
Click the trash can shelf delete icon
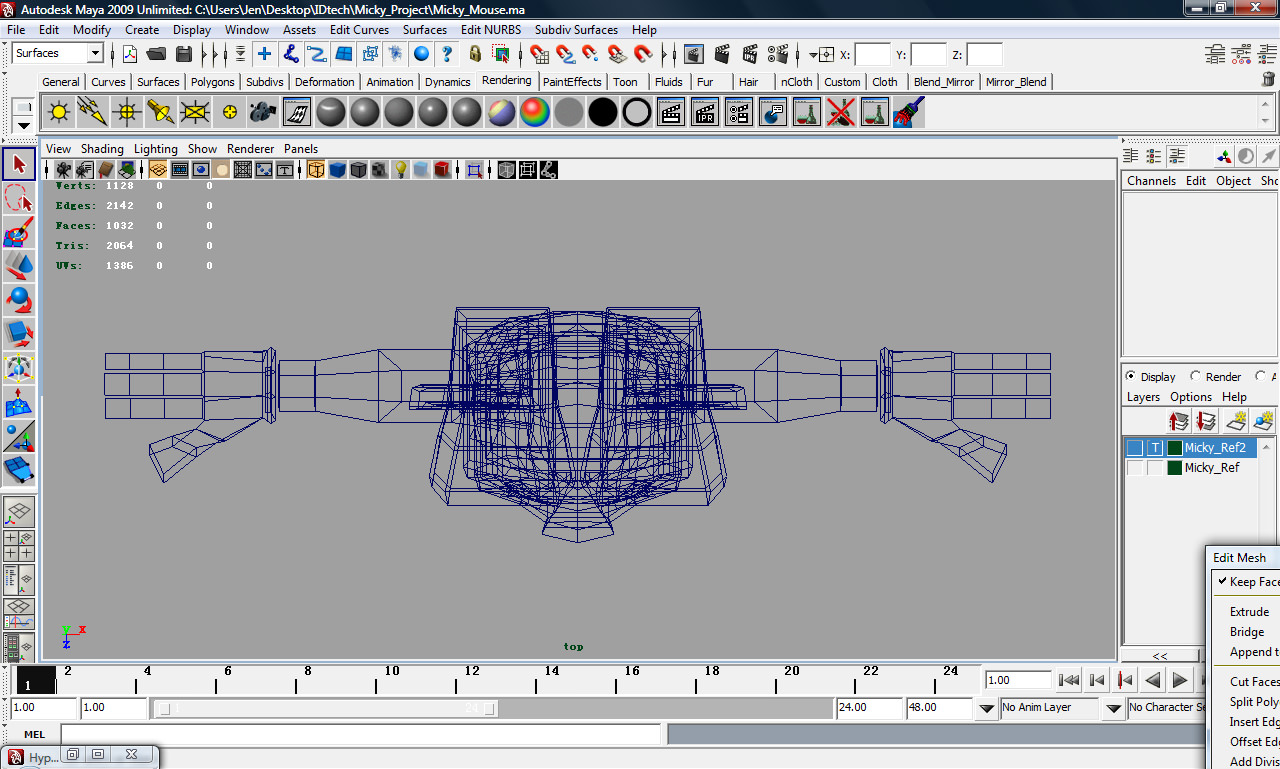[1269, 79]
